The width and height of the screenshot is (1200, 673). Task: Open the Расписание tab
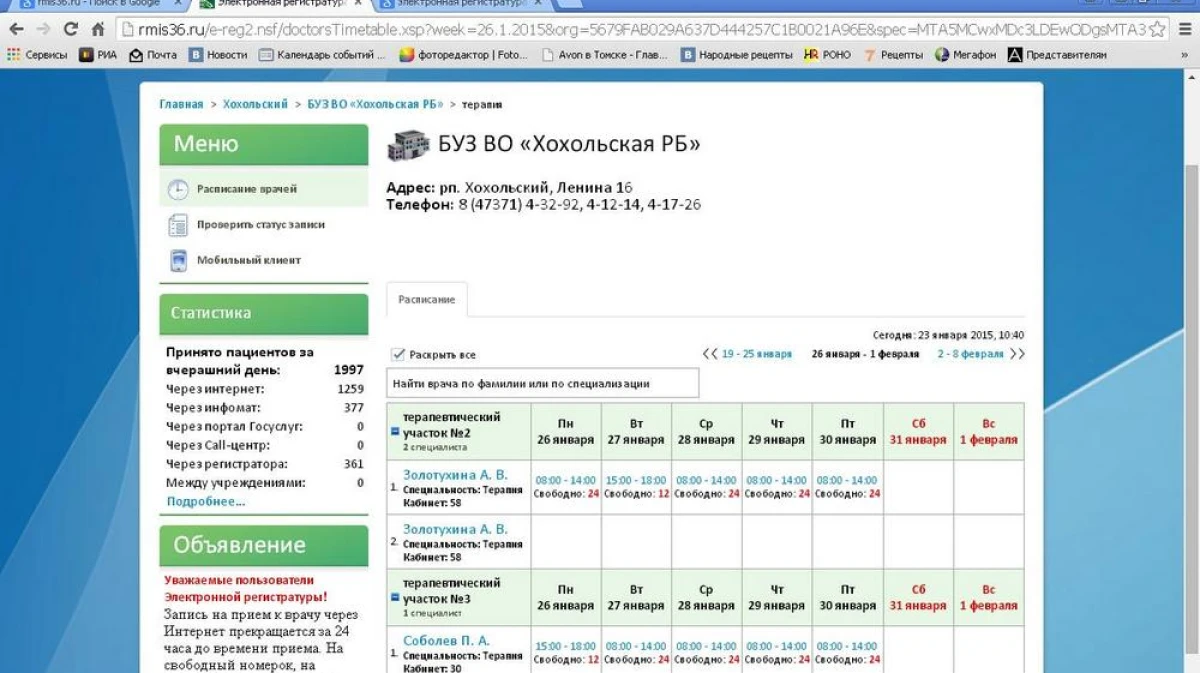pos(426,300)
